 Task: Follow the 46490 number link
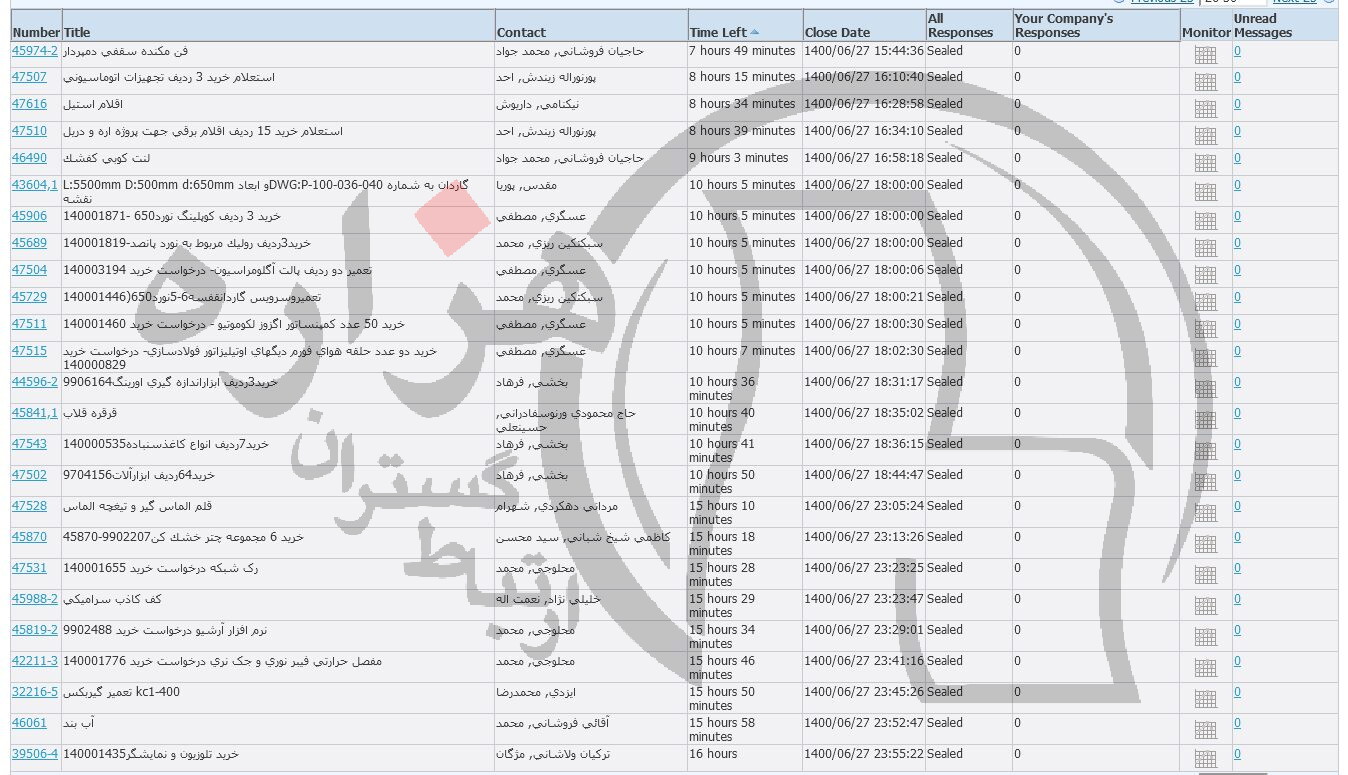29,158
